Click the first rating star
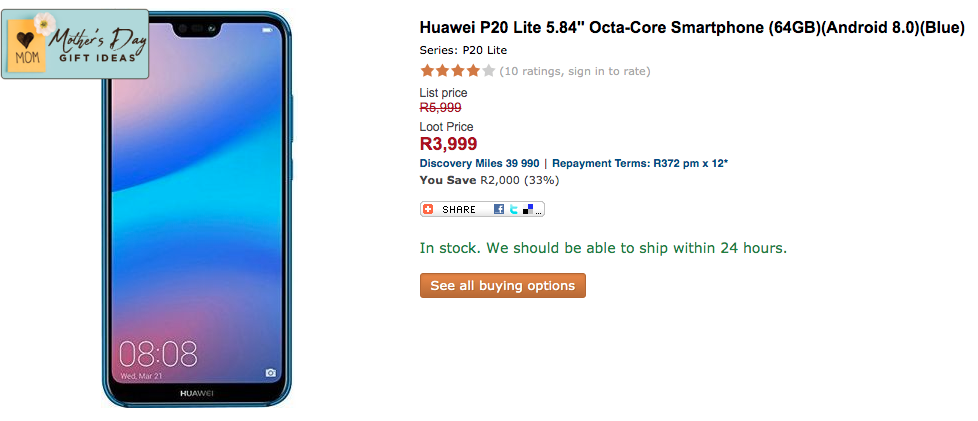Image resolution: width=978 pixels, height=421 pixels. coord(427,71)
